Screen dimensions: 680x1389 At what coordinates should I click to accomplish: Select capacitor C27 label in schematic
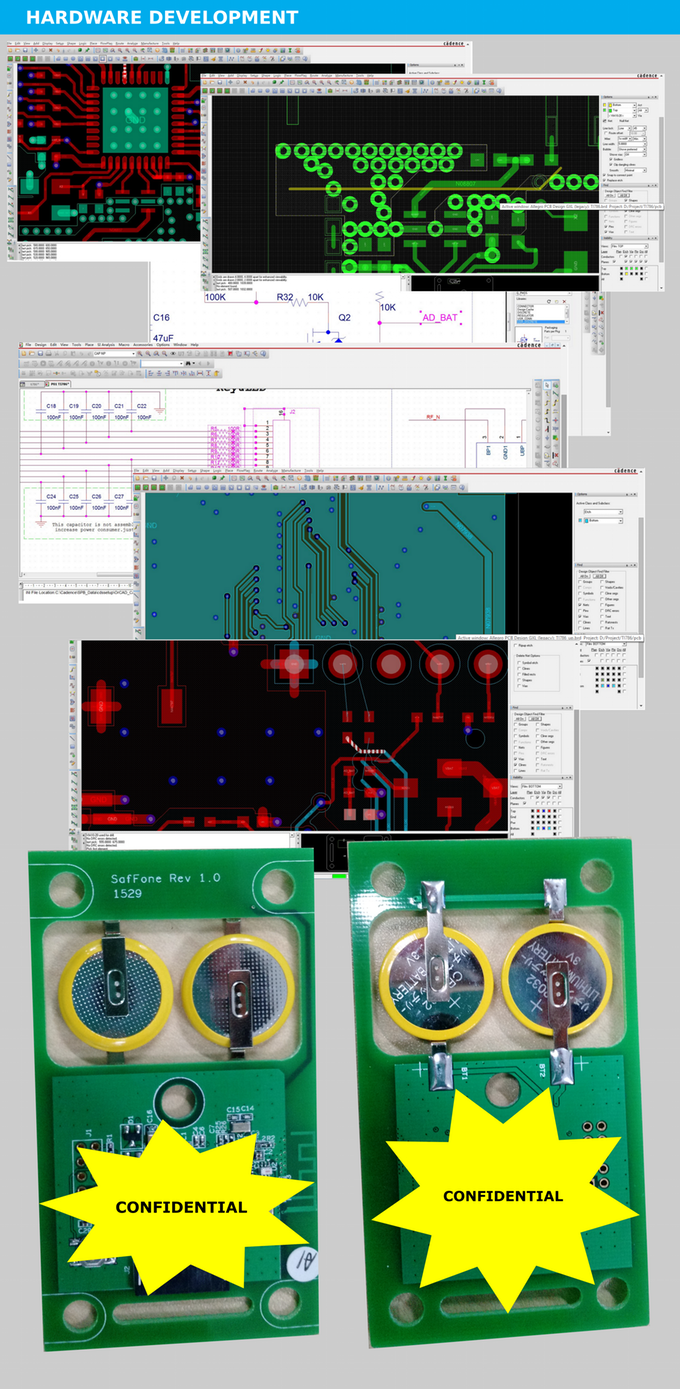(x=119, y=497)
